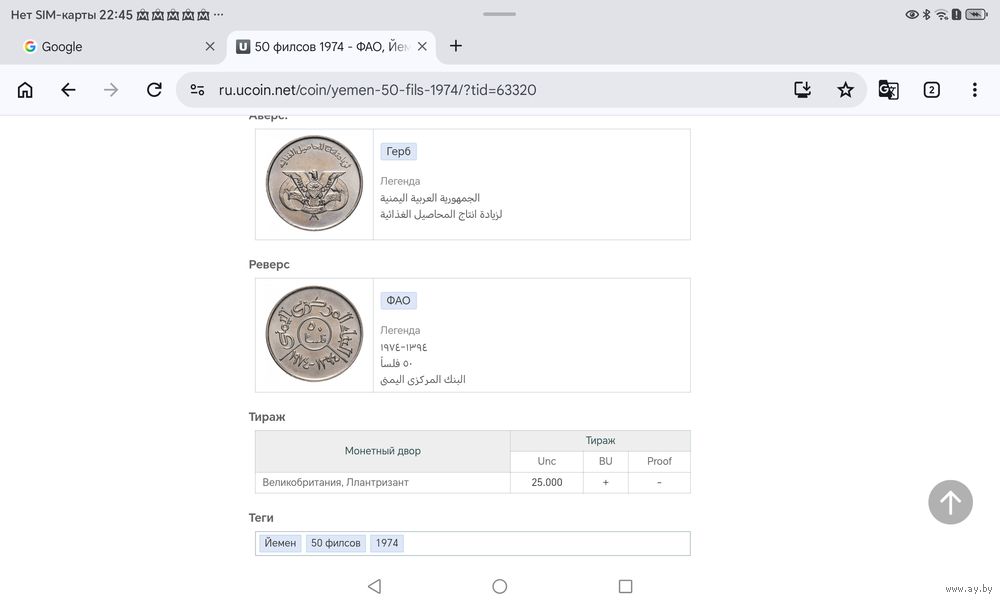Enlarge the obverse coin image
Screen dimensions: 1000x600
coord(314,184)
